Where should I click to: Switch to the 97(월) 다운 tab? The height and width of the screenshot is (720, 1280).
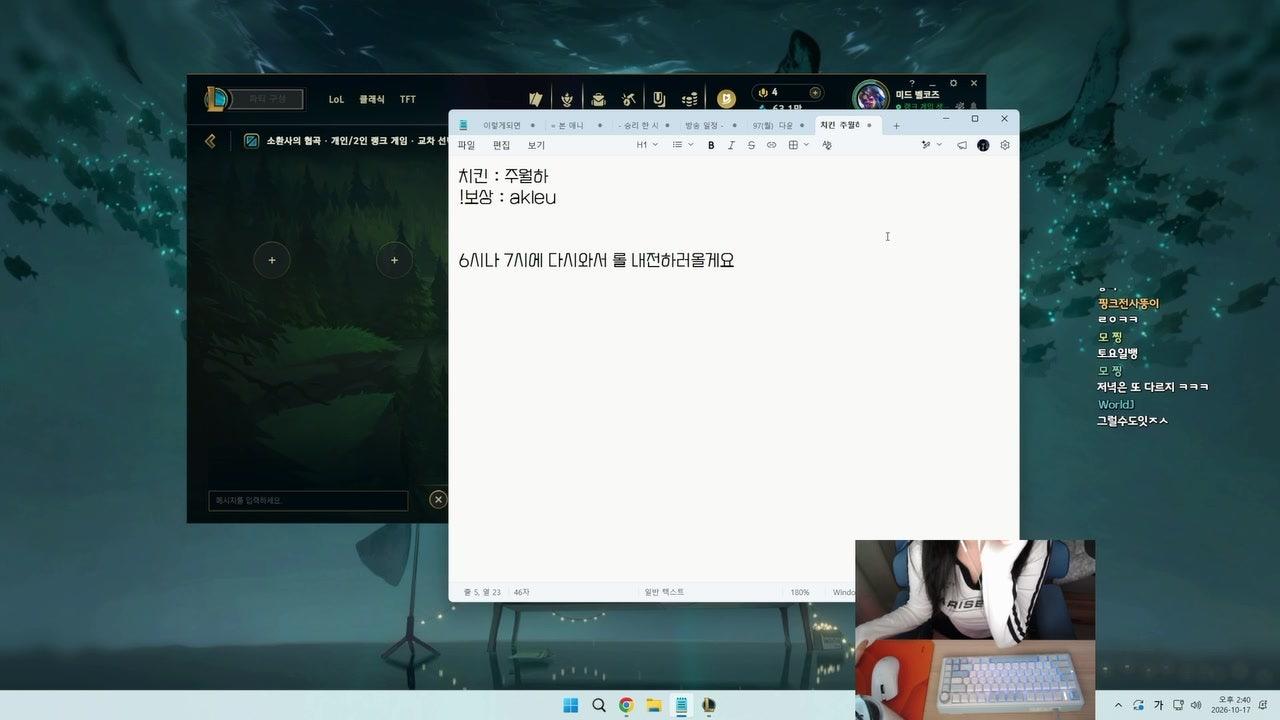(773, 126)
